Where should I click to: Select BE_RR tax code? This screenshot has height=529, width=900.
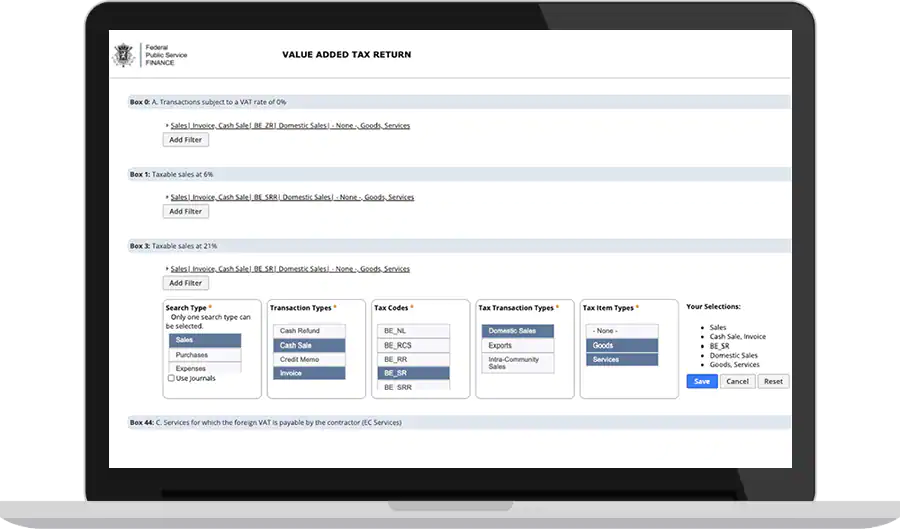pyautogui.click(x=413, y=360)
